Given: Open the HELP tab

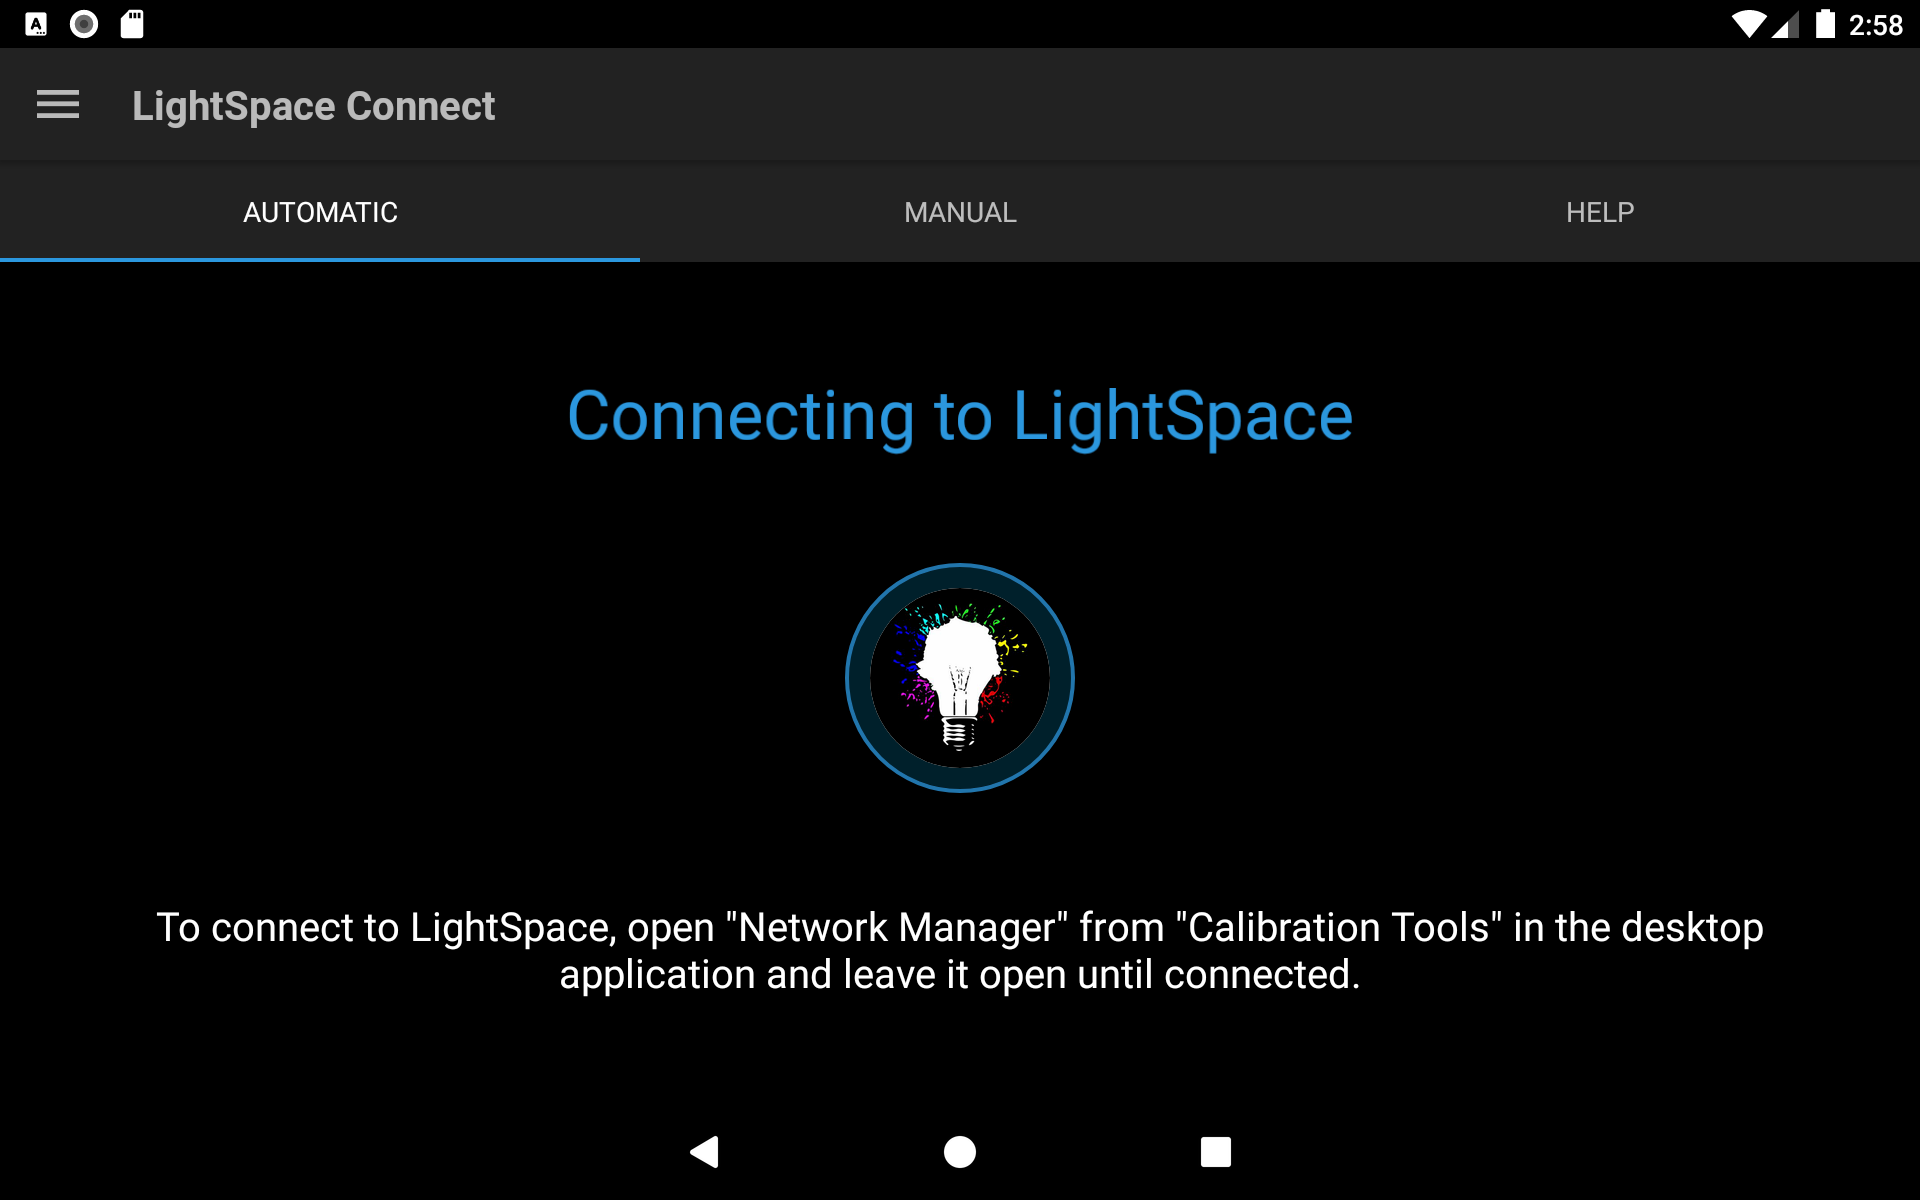Looking at the screenshot, I should click(1599, 212).
